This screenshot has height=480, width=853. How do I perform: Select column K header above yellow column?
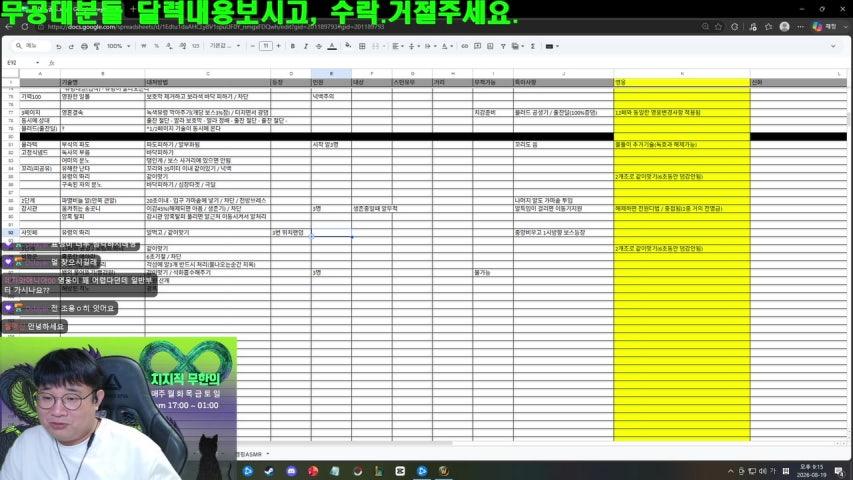tap(682, 73)
